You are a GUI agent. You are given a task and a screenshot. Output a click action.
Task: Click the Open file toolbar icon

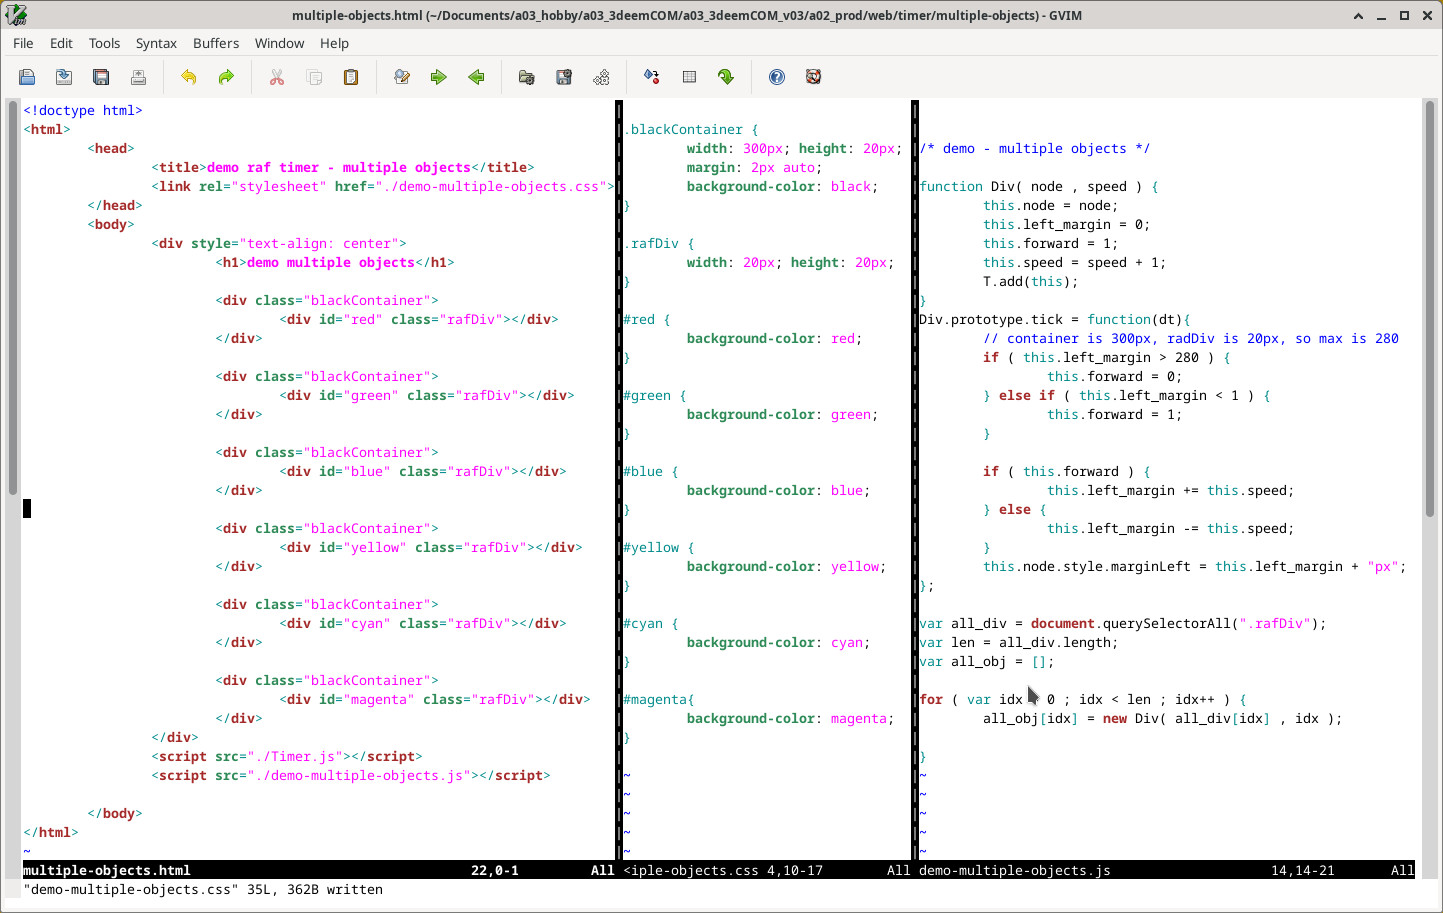(27, 77)
